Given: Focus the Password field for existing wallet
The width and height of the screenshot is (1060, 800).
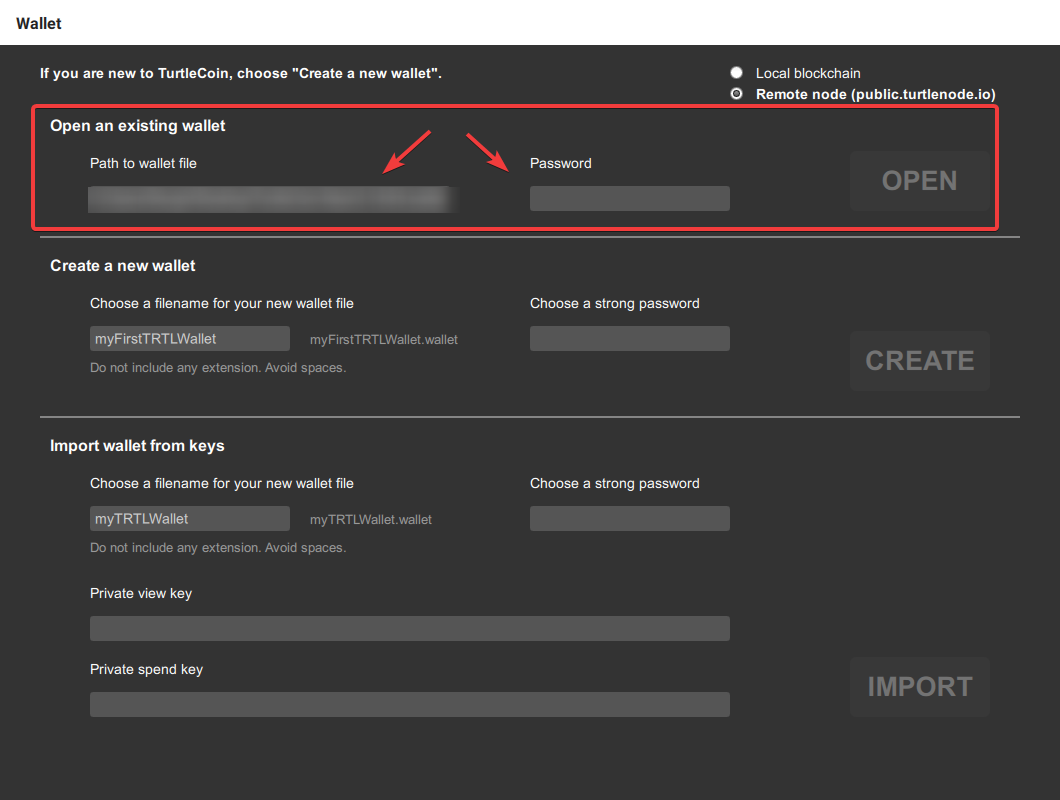Looking at the screenshot, I should [x=629, y=199].
